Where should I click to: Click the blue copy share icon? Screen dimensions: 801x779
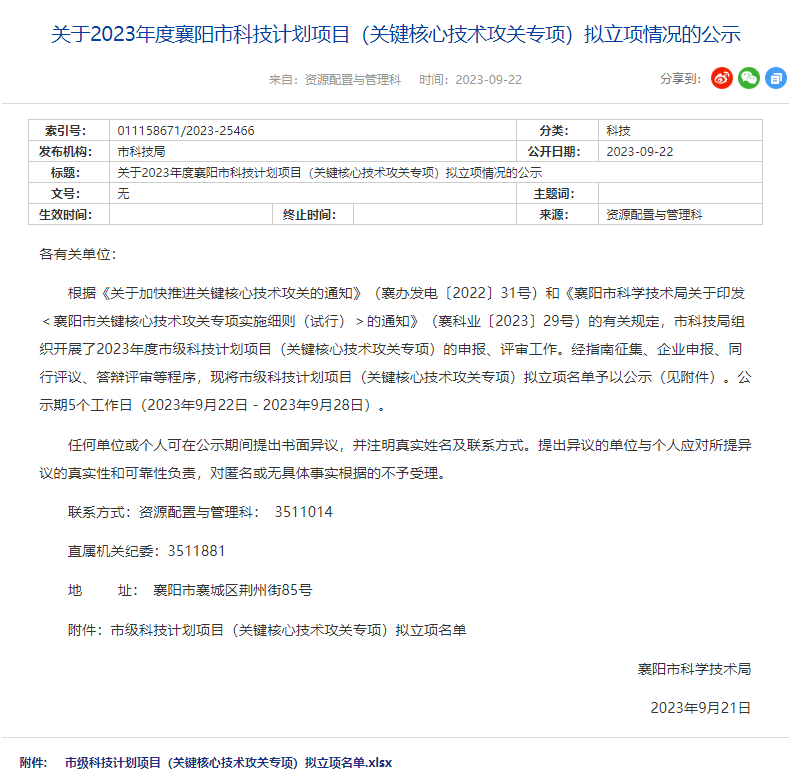click(x=776, y=79)
